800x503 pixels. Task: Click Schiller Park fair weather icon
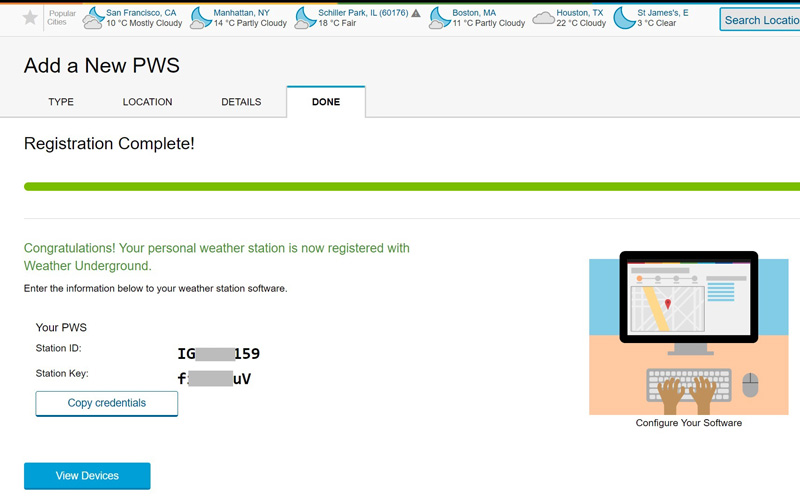click(305, 18)
